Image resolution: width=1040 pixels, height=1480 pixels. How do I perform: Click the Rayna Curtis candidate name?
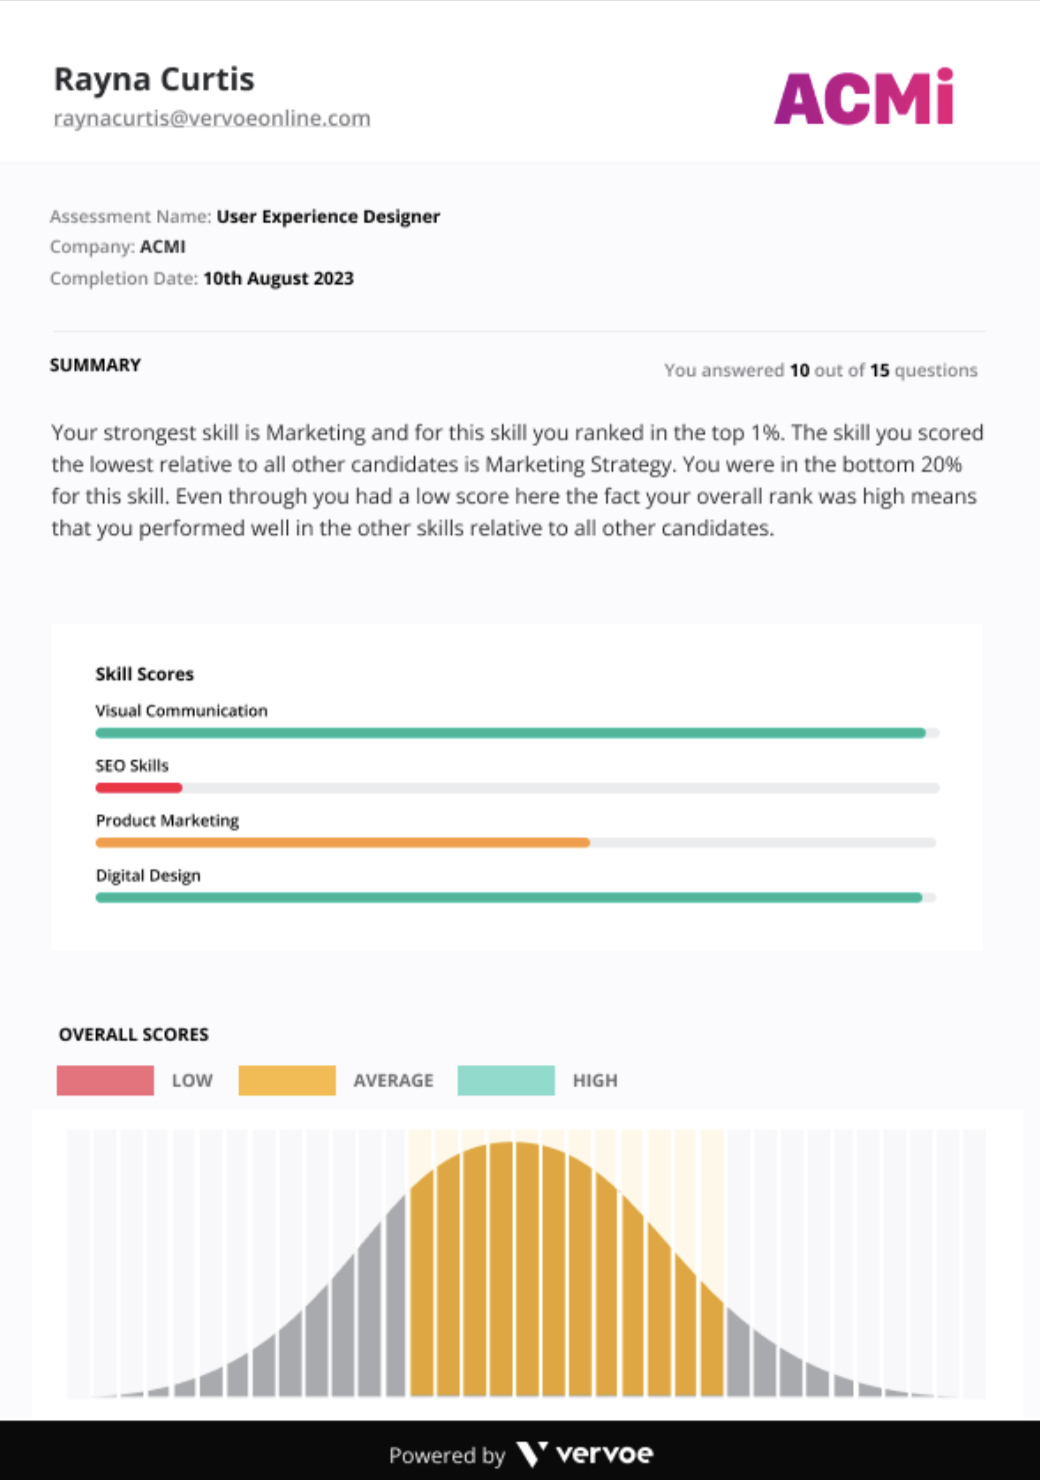coord(154,79)
